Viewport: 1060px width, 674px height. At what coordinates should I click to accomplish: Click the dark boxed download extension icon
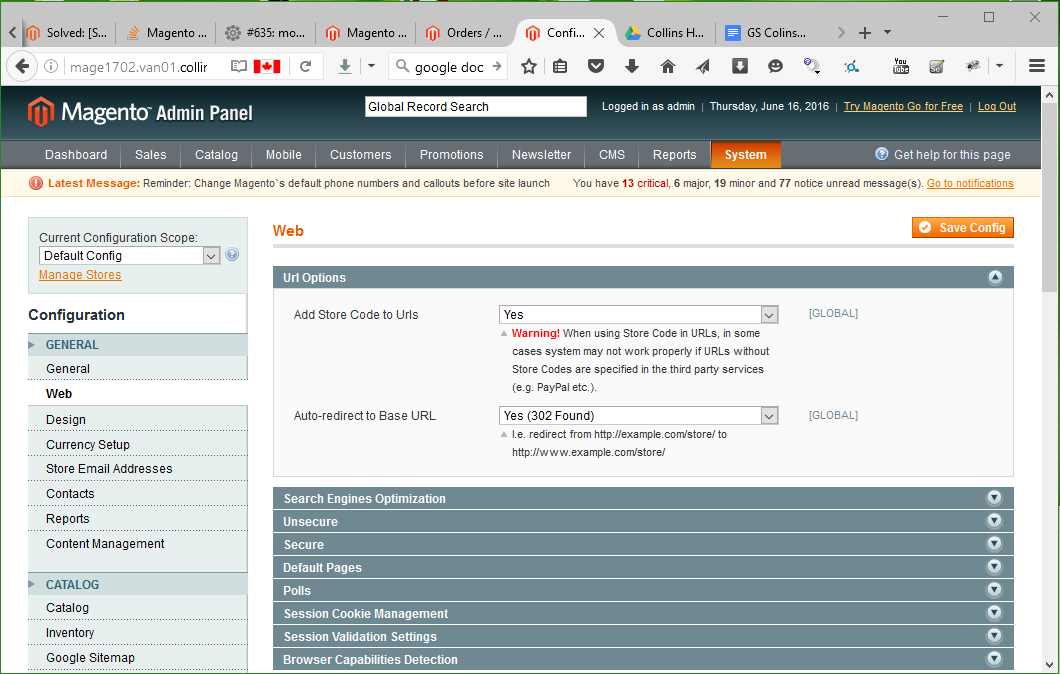tap(740, 66)
